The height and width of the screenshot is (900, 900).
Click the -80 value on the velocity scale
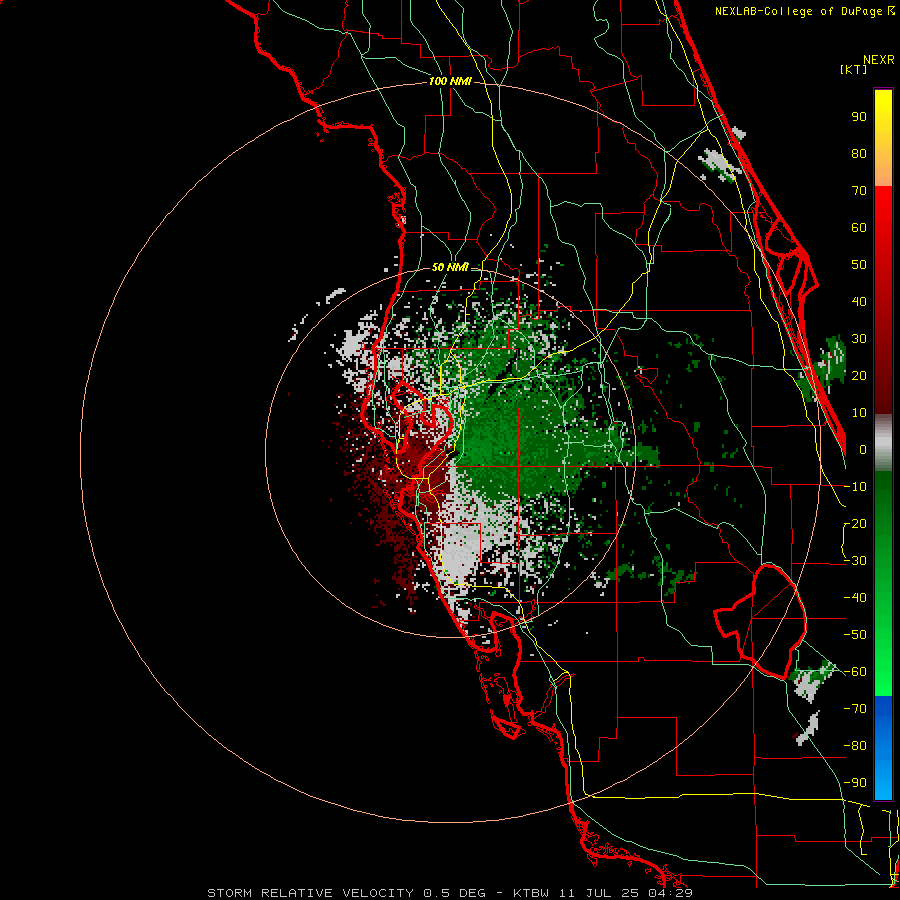[x=855, y=746]
